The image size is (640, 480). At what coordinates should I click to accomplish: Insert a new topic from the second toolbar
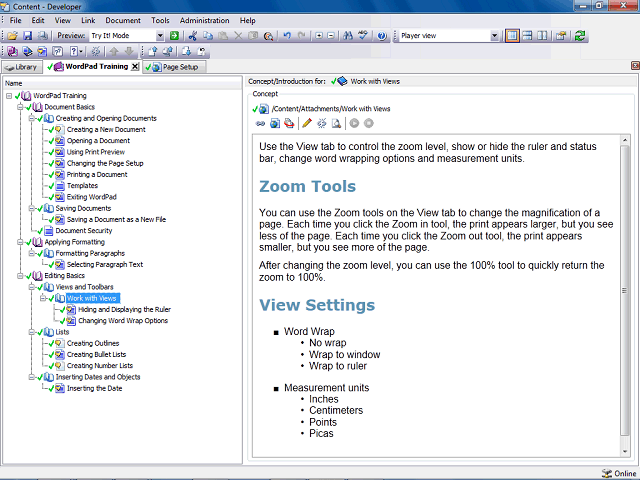(42, 51)
